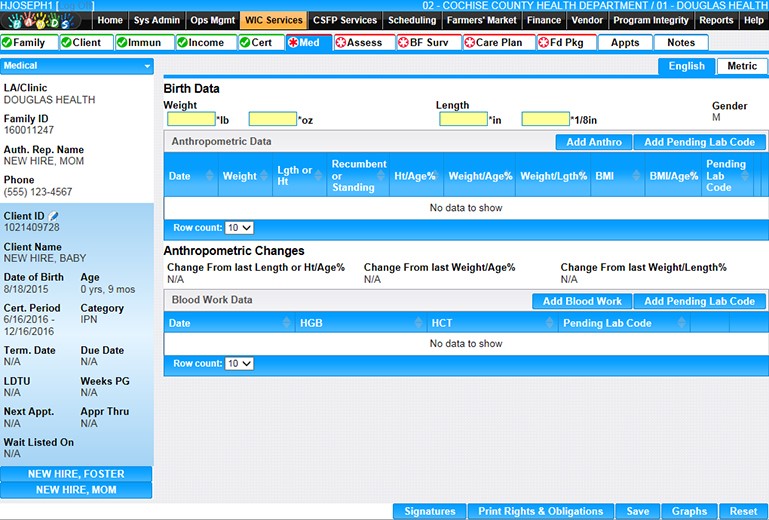Select NEW HIRE, FOSTER family member
Screen dimensions: 769x520
(x=76, y=474)
